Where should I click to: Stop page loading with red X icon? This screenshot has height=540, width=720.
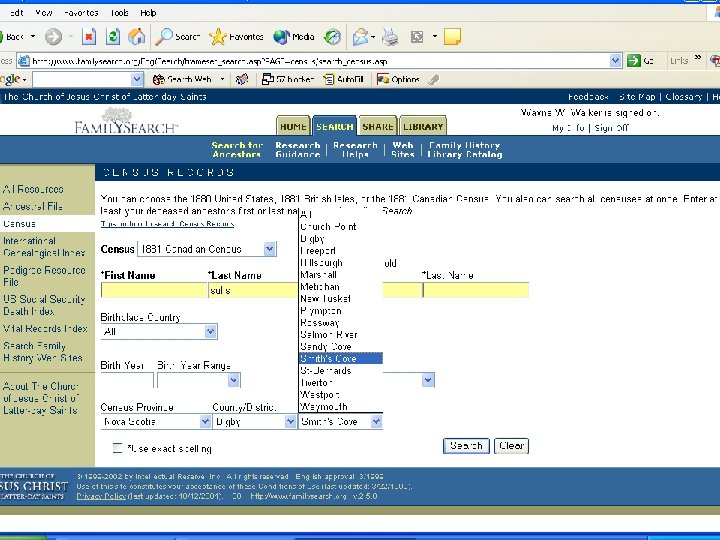[x=89, y=37]
